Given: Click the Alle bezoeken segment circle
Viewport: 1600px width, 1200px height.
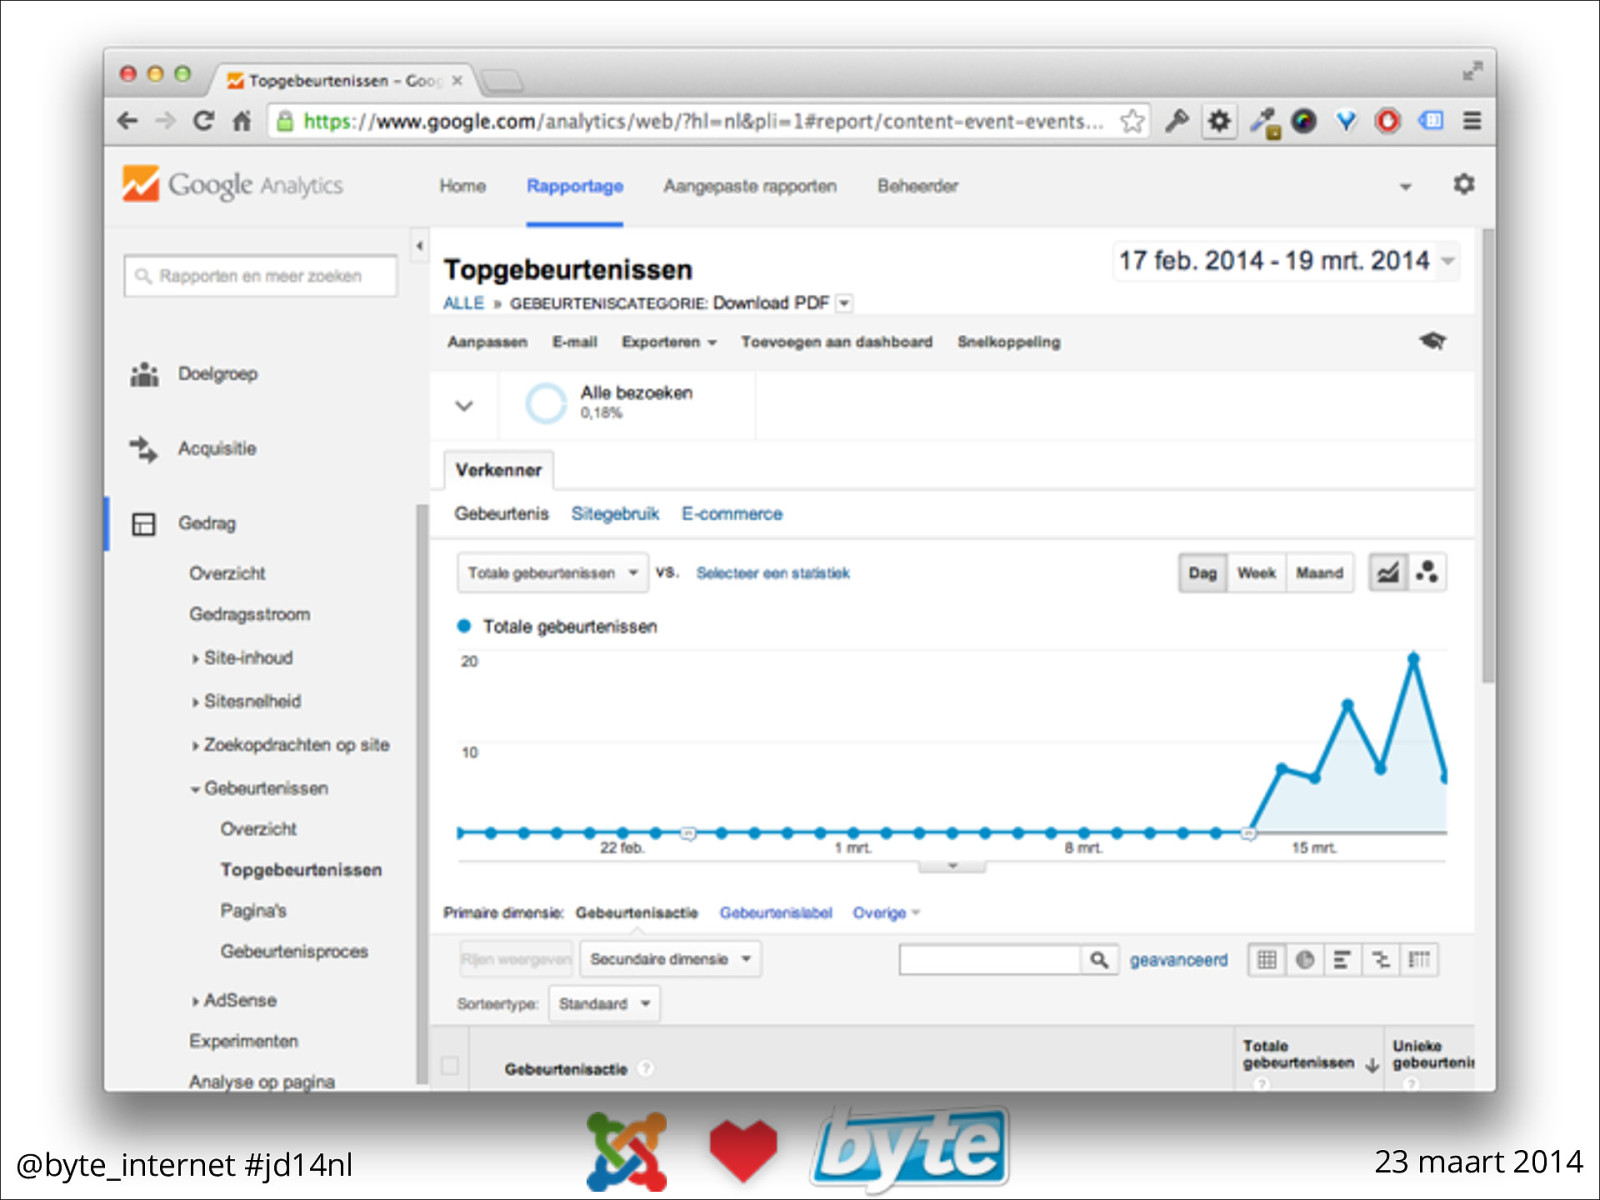Looking at the screenshot, I should [x=546, y=404].
